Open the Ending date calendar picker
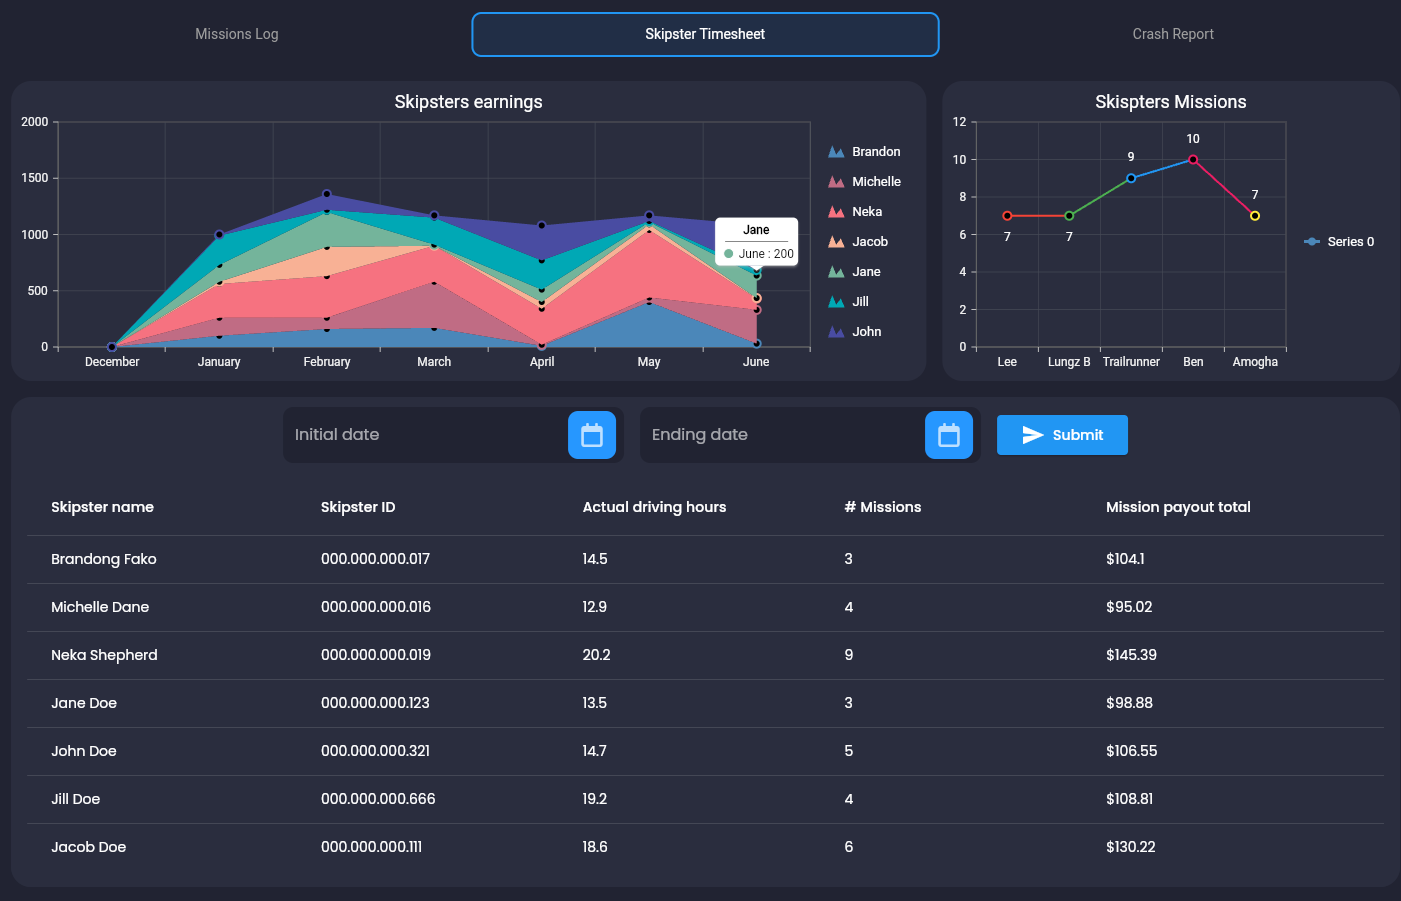The width and height of the screenshot is (1401, 901). point(948,435)
